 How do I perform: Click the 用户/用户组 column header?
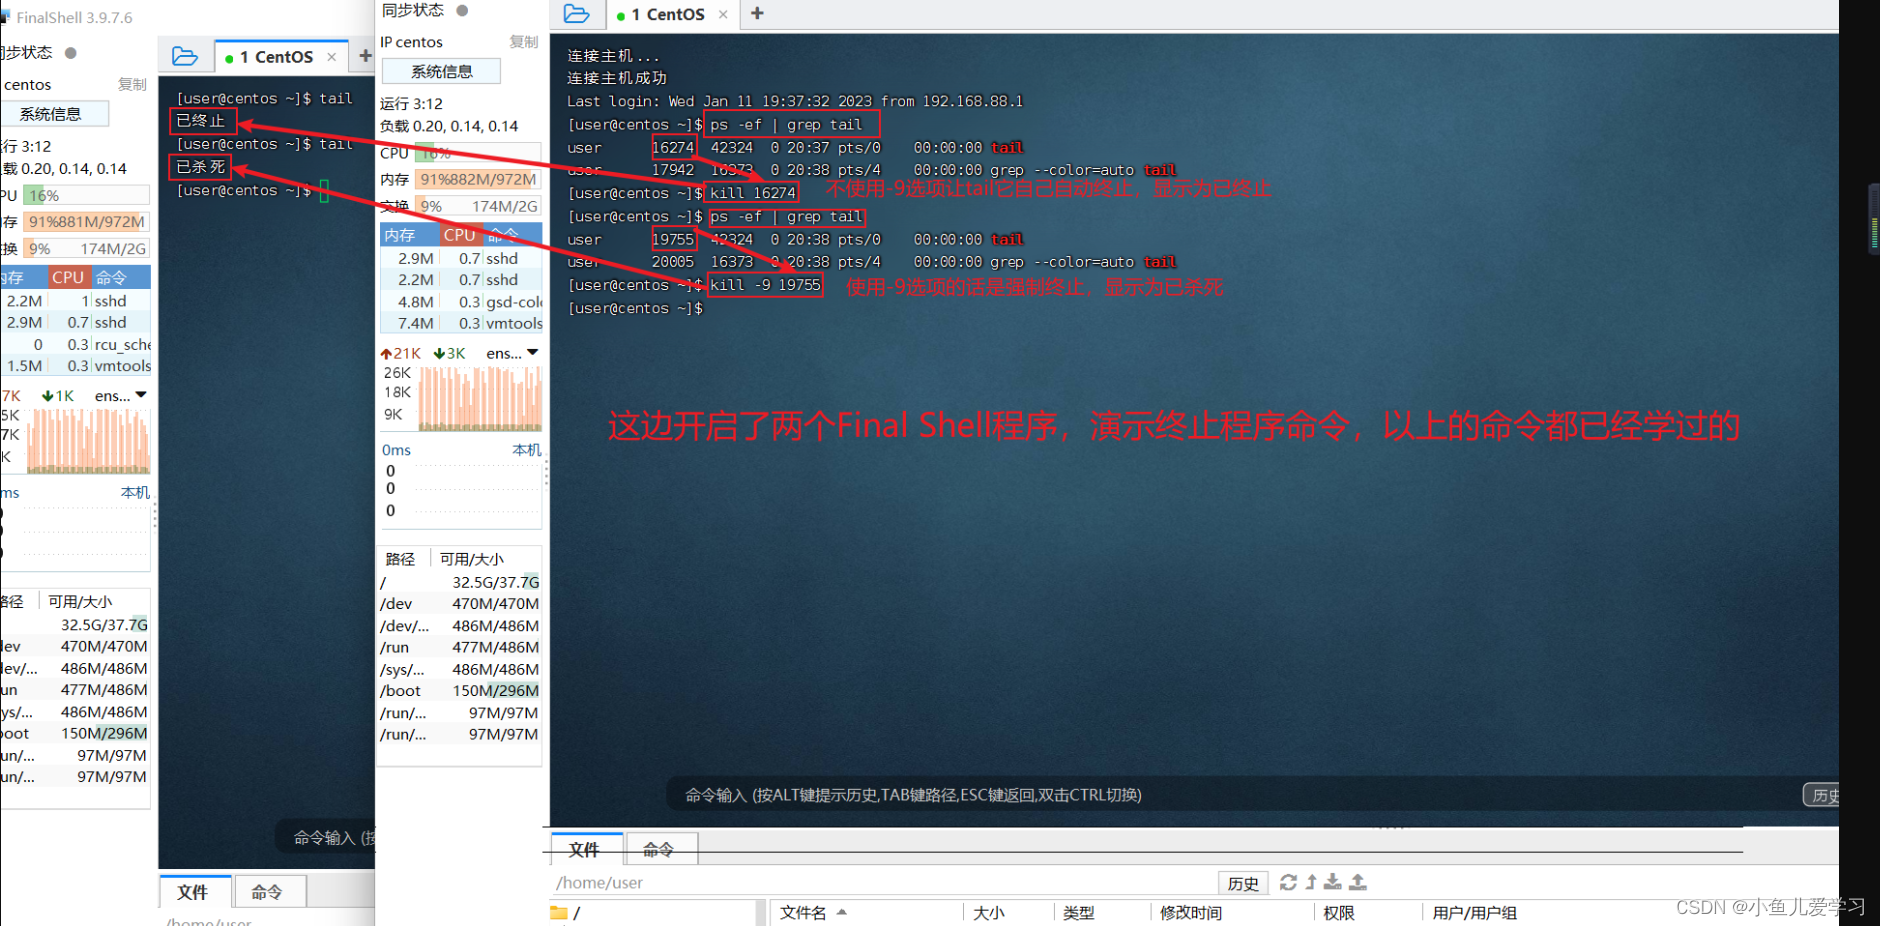[1474, 912]
